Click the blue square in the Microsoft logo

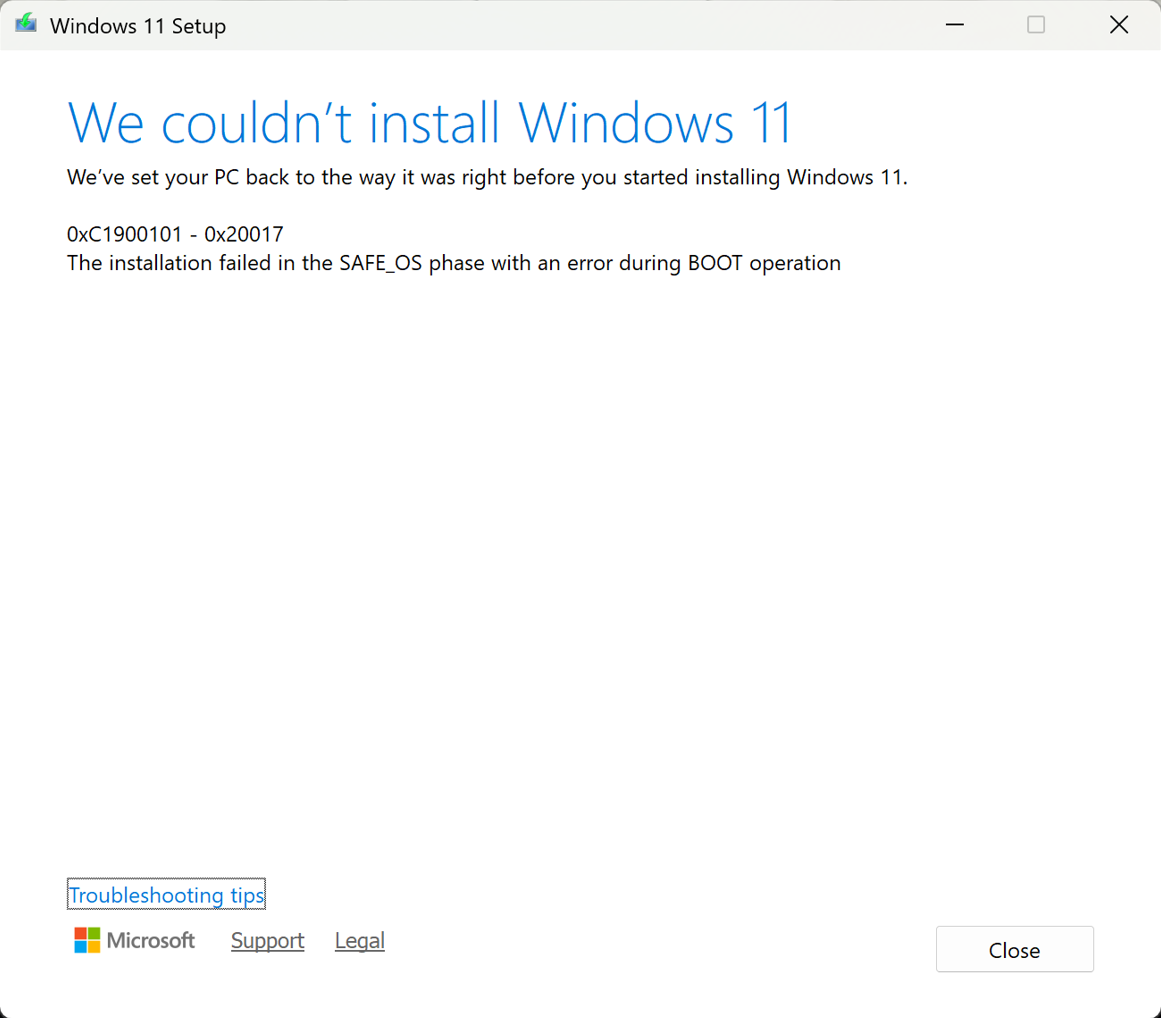point(80,948)
